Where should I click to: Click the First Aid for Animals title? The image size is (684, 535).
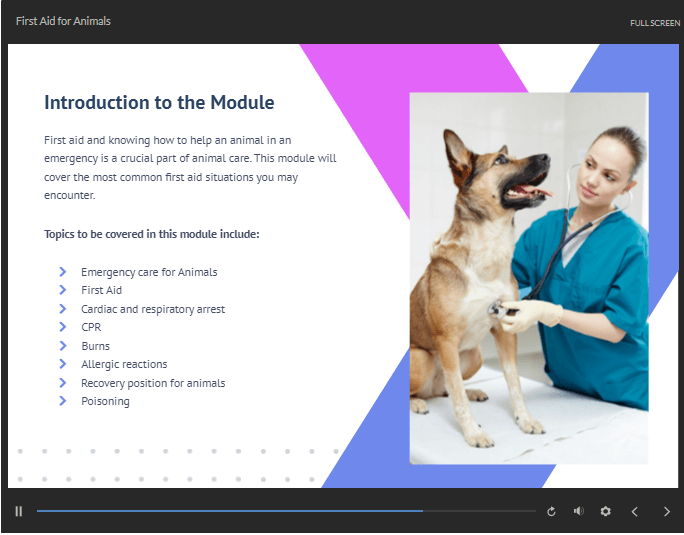(63, 21)
